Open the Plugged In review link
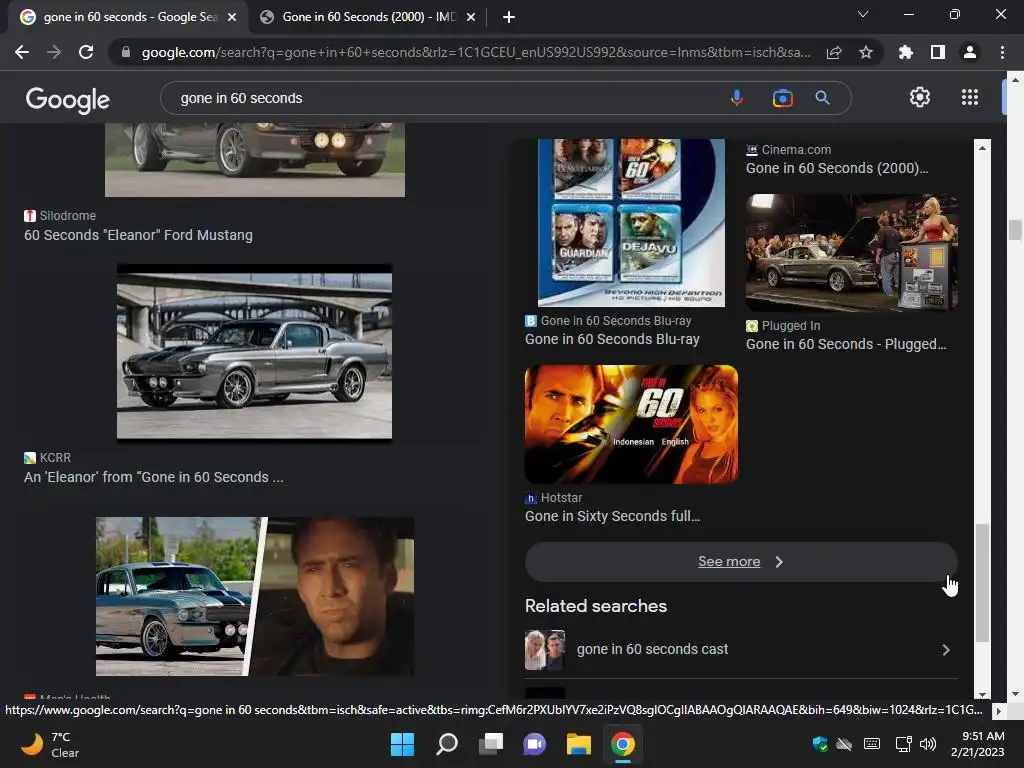Viewport: 1024px width, 768px height. [846, 344]
